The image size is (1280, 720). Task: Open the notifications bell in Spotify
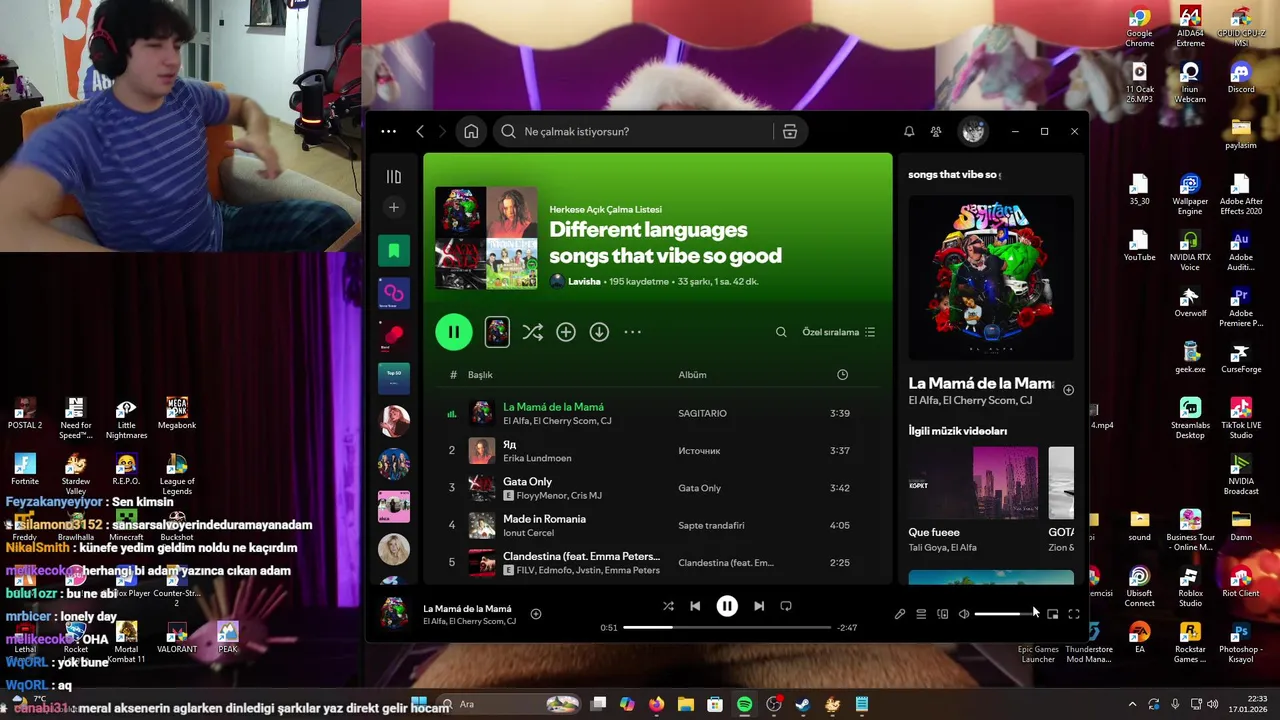click(909, 132)
